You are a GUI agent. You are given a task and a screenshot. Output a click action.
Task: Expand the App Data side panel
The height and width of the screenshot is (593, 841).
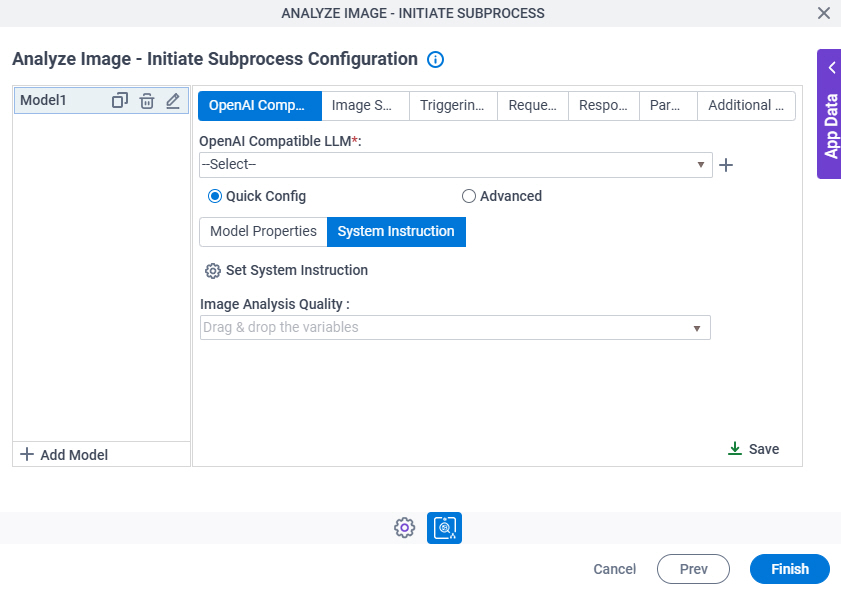pyautogui.click(x=829, y=114)
